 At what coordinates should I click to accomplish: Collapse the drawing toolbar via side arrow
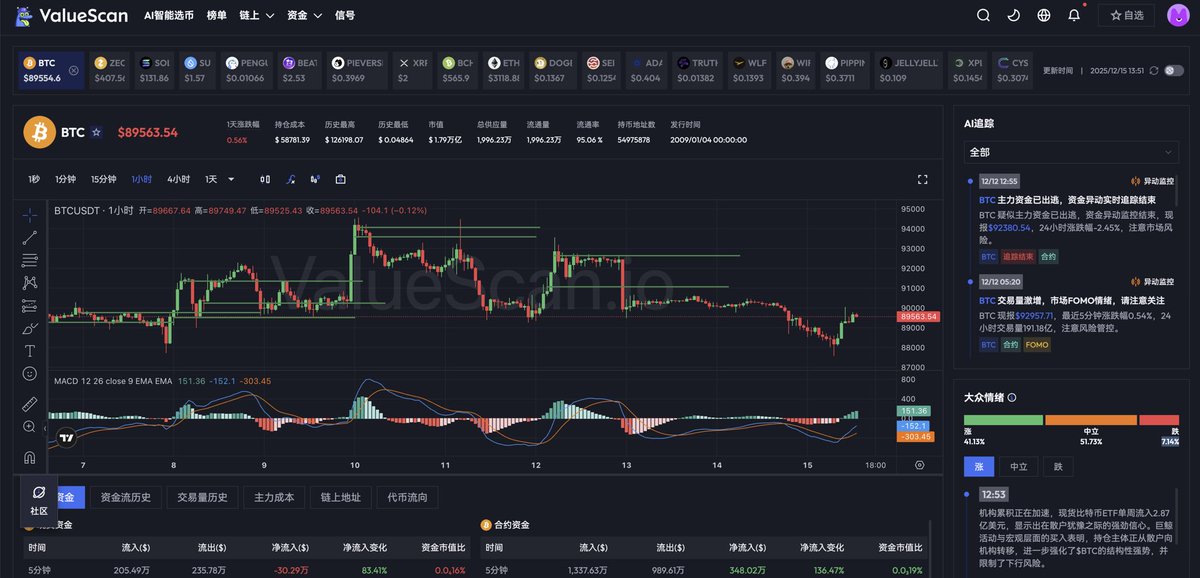coord(43,428)
